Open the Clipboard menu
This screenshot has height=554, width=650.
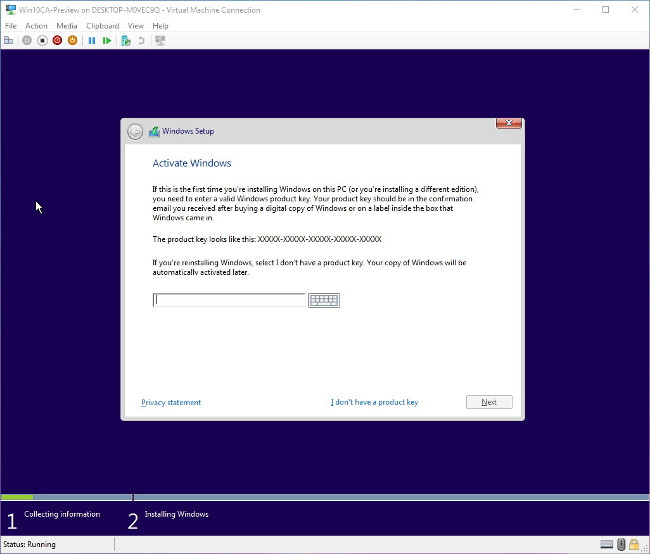click(x=103, y=26)
